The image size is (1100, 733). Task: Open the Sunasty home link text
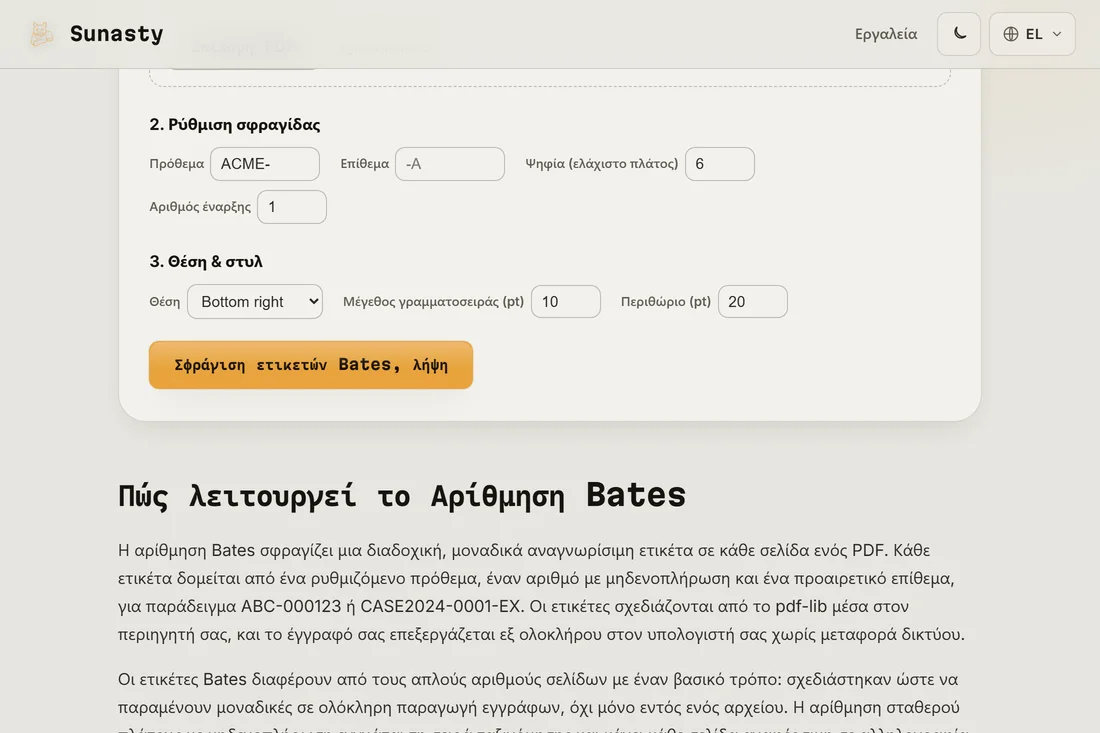coord(116,34)
